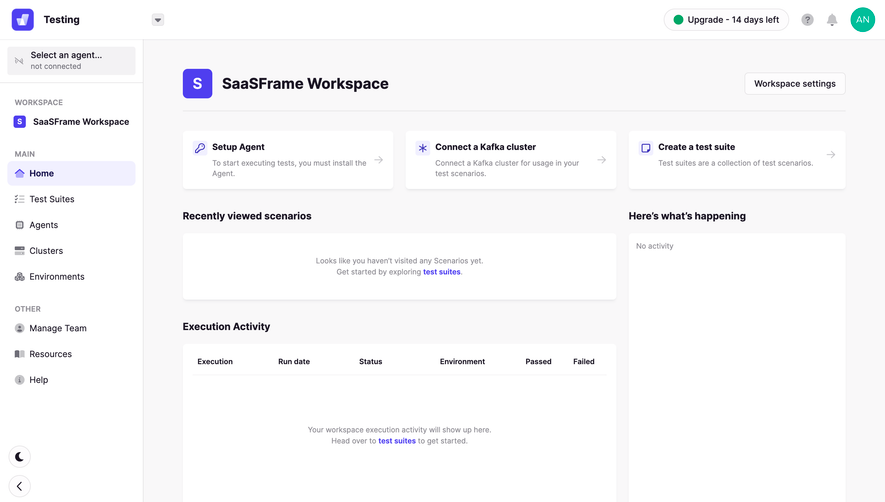The width and height of the screenshot is (885, 502).
Task: Click the Execution column header
Action: [215, 361]
